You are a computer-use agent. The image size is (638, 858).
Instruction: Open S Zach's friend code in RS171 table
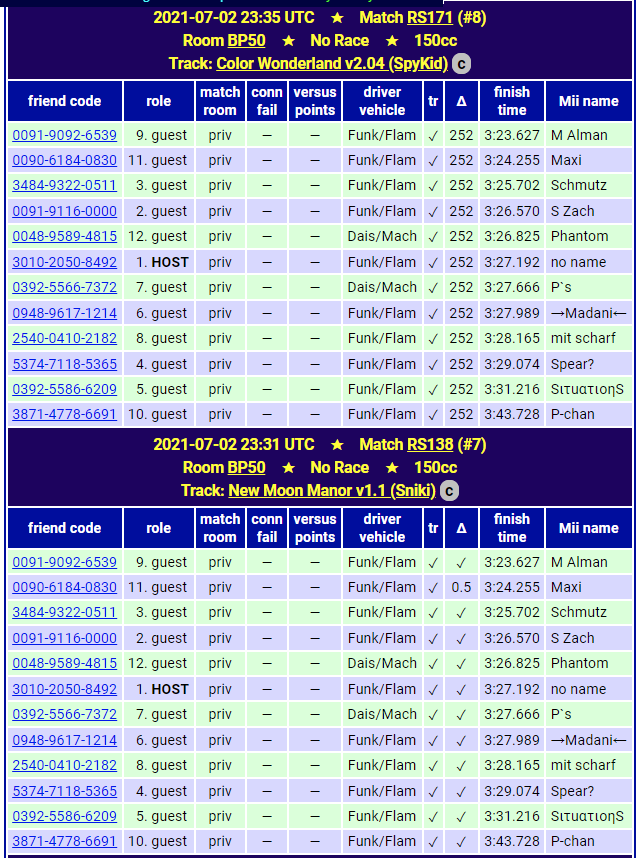coord(65,211)
